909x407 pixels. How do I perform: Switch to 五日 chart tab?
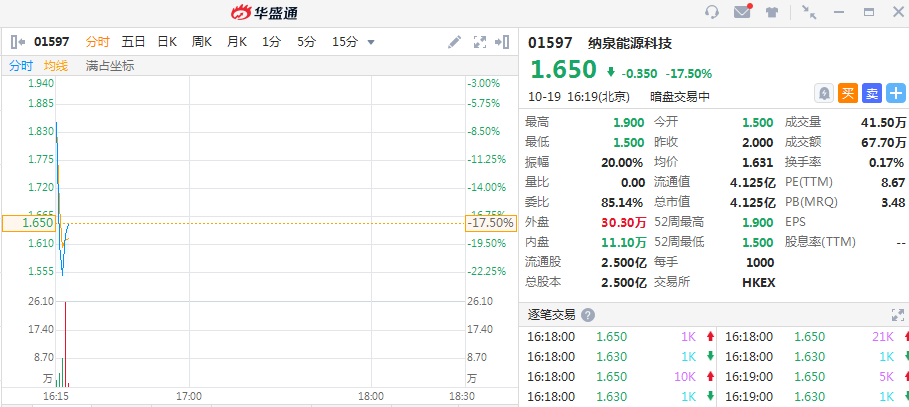click(133, 42)
